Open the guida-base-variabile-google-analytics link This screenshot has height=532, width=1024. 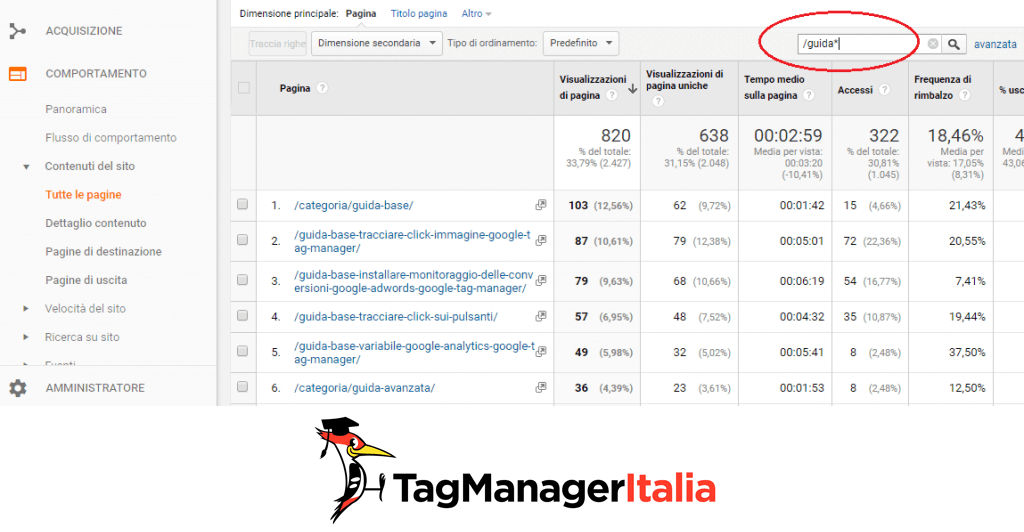click(414, 352)
